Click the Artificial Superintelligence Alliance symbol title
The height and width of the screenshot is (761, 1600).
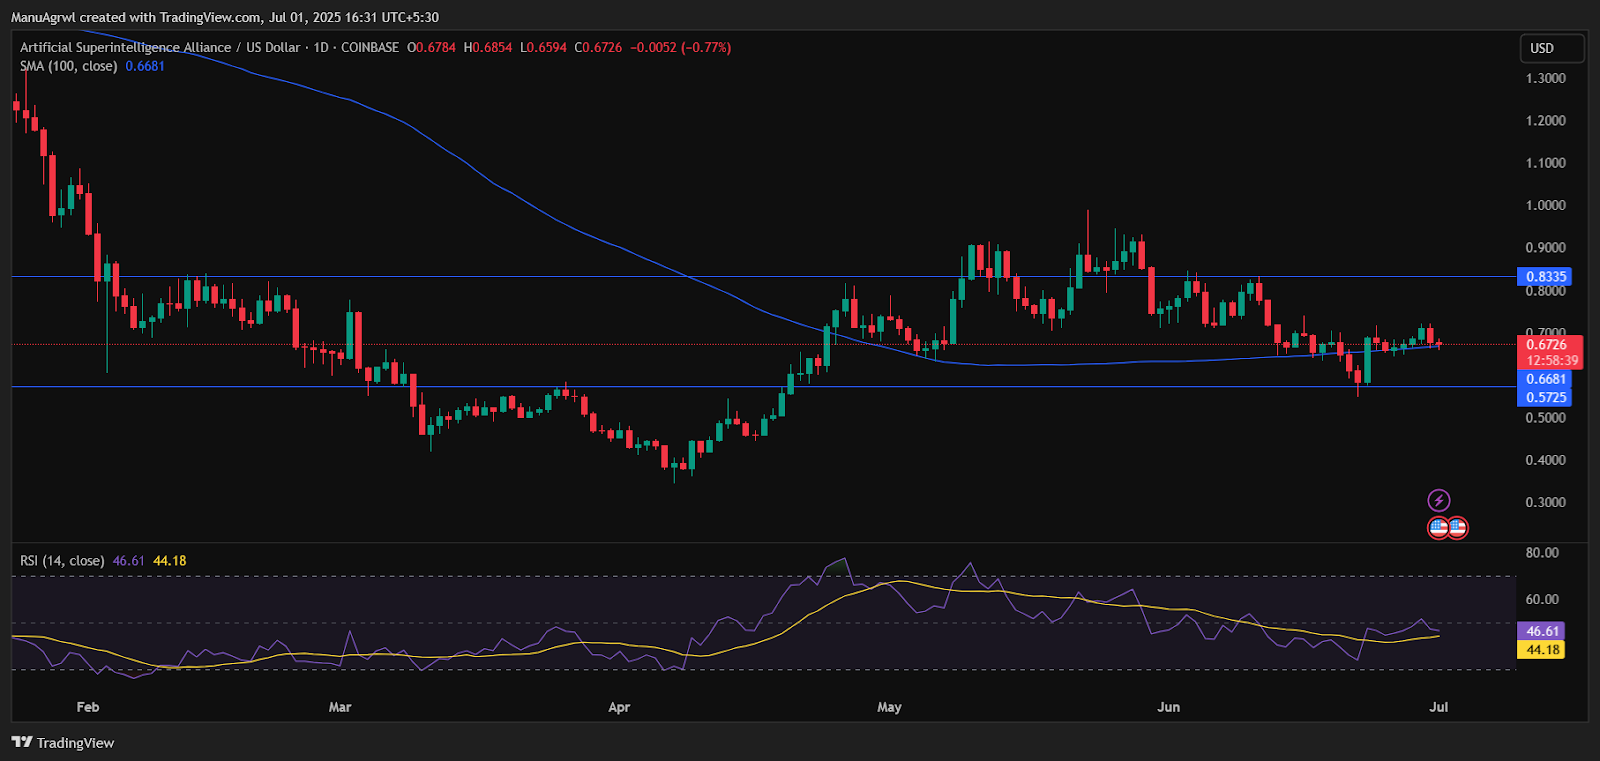[125, 47]
